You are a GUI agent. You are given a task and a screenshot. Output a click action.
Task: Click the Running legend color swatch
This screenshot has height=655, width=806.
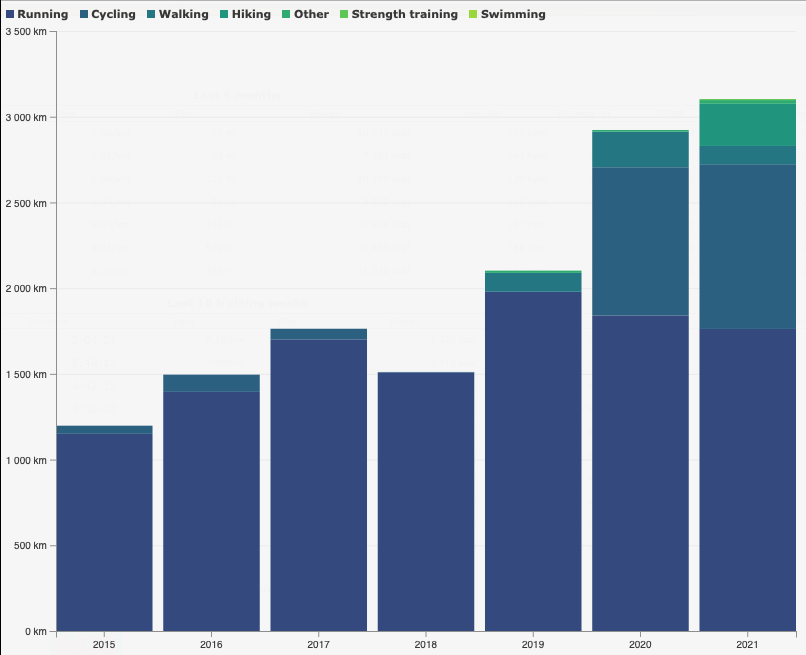[10, 15]
